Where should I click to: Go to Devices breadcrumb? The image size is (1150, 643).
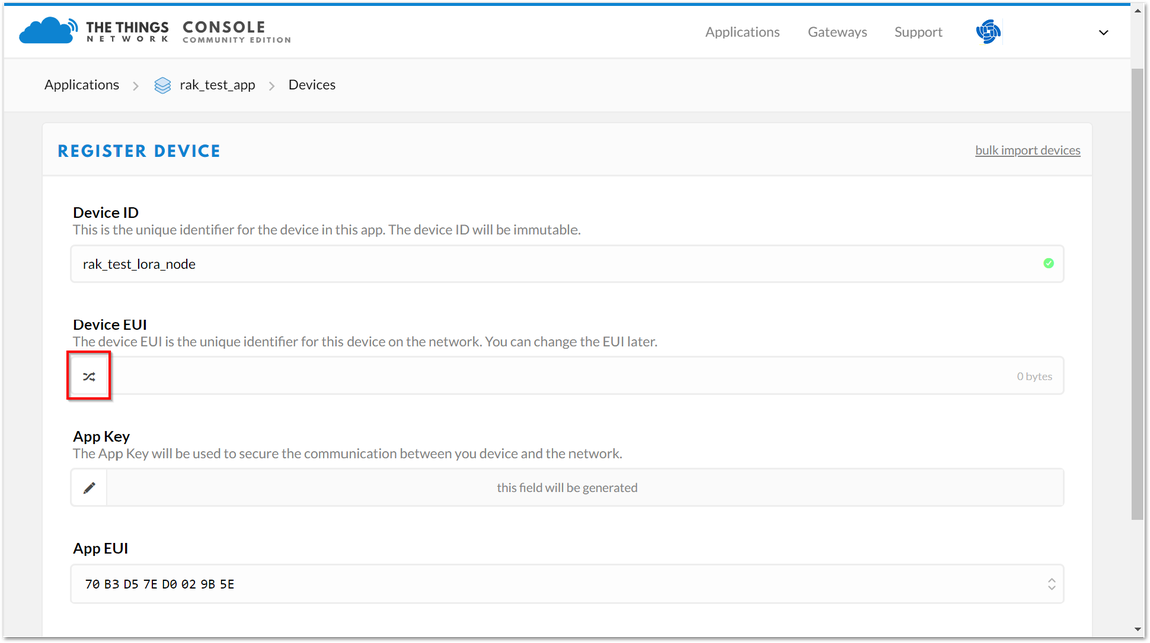[312, 85]
